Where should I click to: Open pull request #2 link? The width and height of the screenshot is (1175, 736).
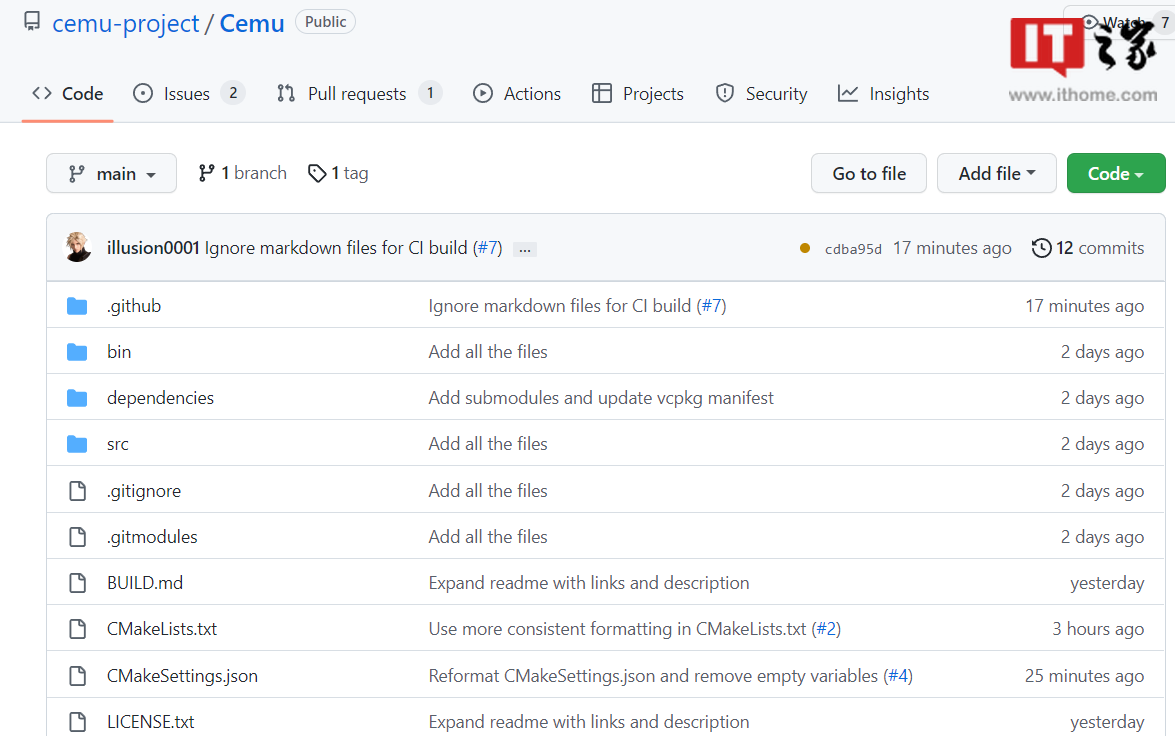click(x=827, y=629)
